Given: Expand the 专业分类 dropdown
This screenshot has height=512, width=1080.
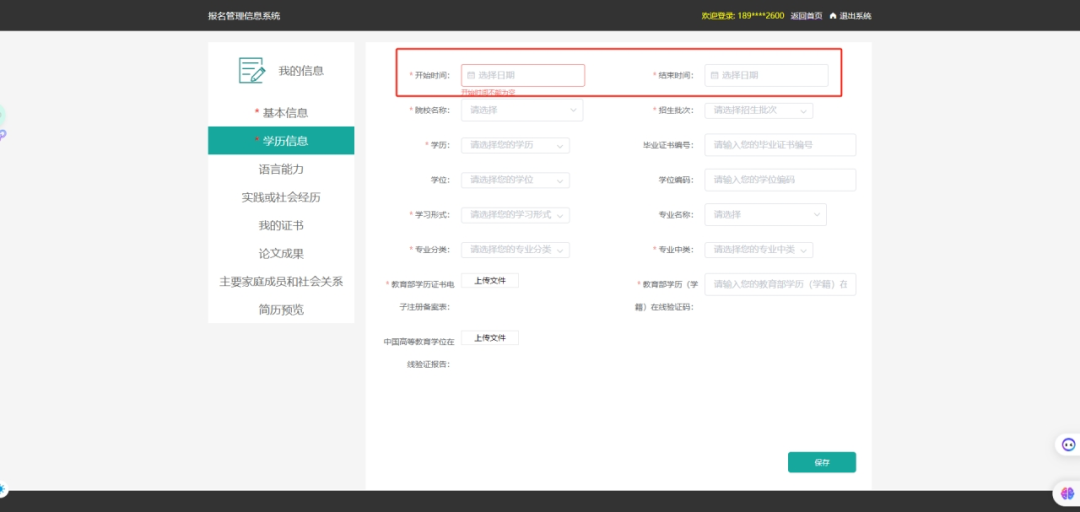Looking at the screenshot, I should pyautogui.click(x=515, y=249).
